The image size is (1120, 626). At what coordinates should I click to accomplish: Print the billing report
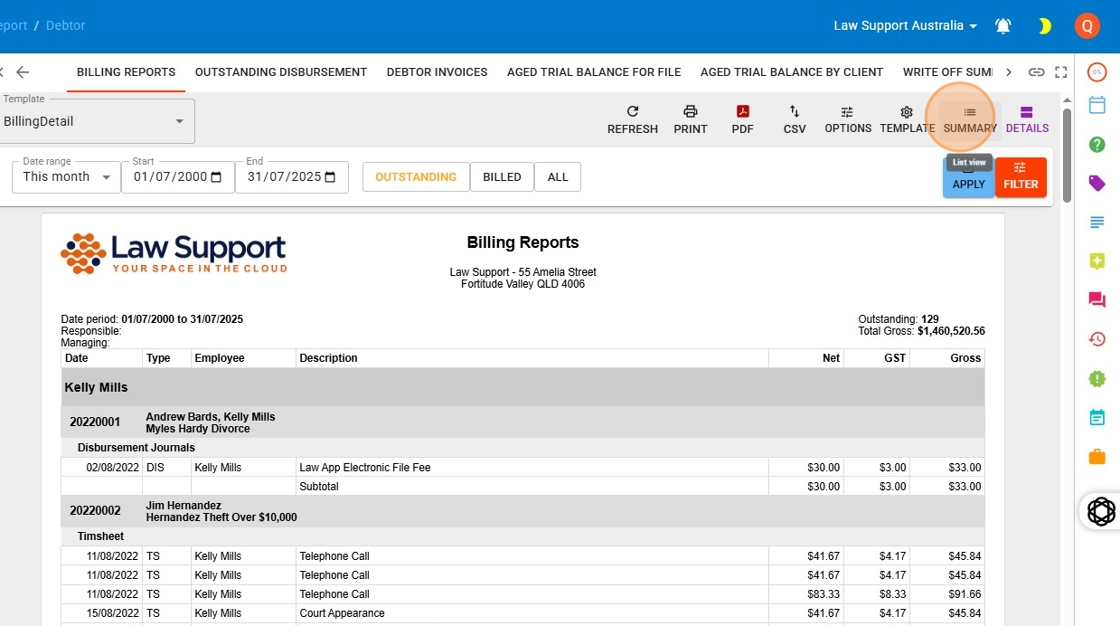[x=690, y=119]
